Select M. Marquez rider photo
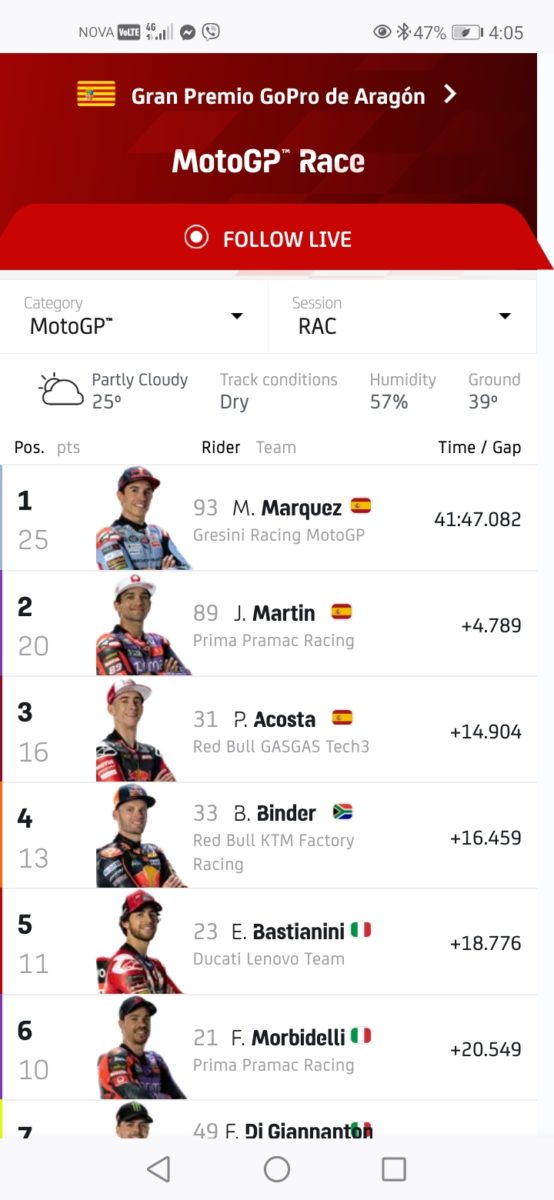554x1200 pixels. click(141, 518)
